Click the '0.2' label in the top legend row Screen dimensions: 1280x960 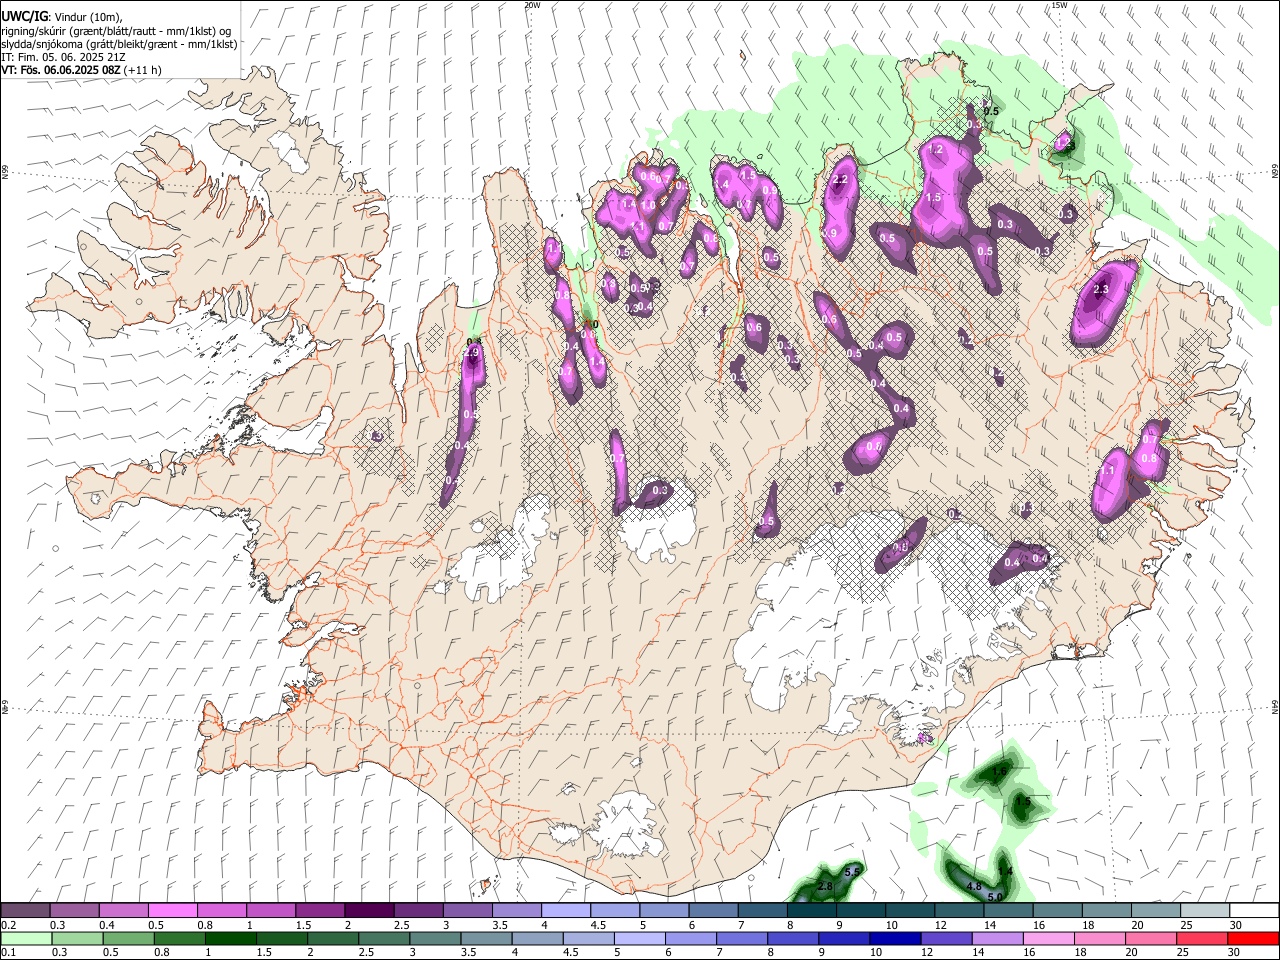9,925
